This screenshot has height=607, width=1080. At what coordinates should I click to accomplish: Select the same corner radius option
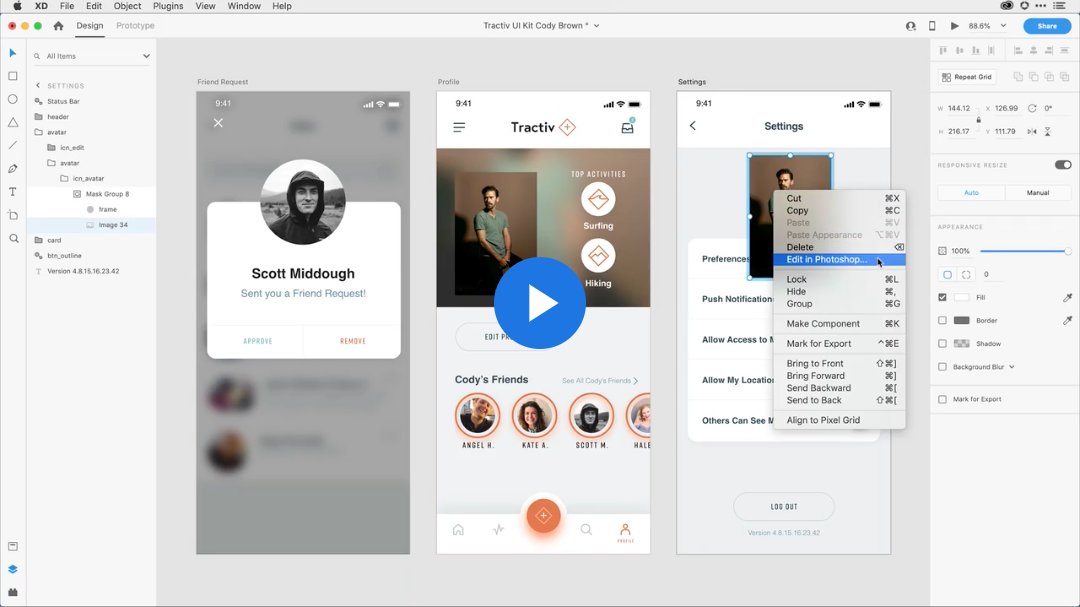947,274
